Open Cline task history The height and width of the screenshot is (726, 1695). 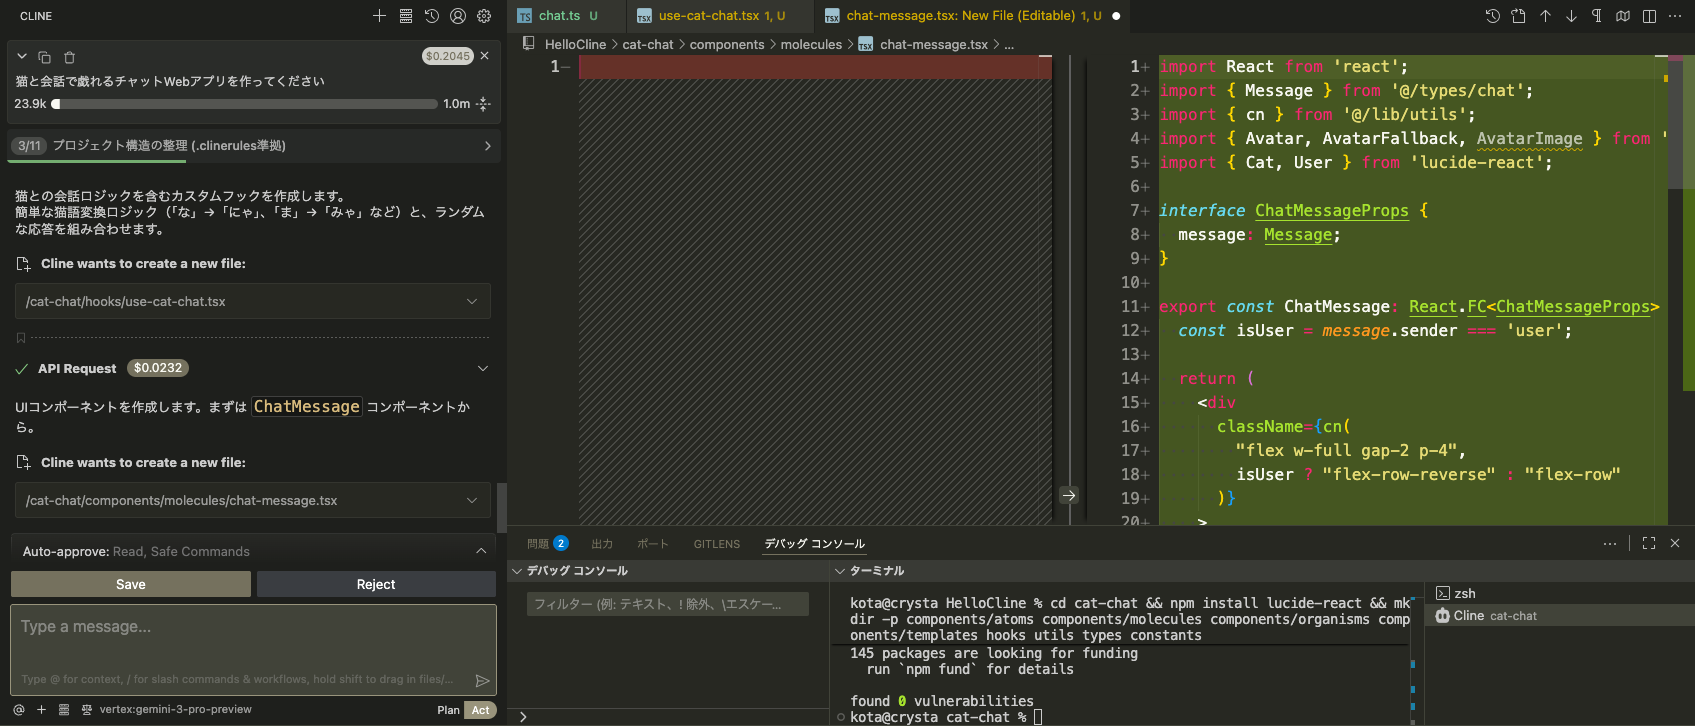(x=432, y=16)
